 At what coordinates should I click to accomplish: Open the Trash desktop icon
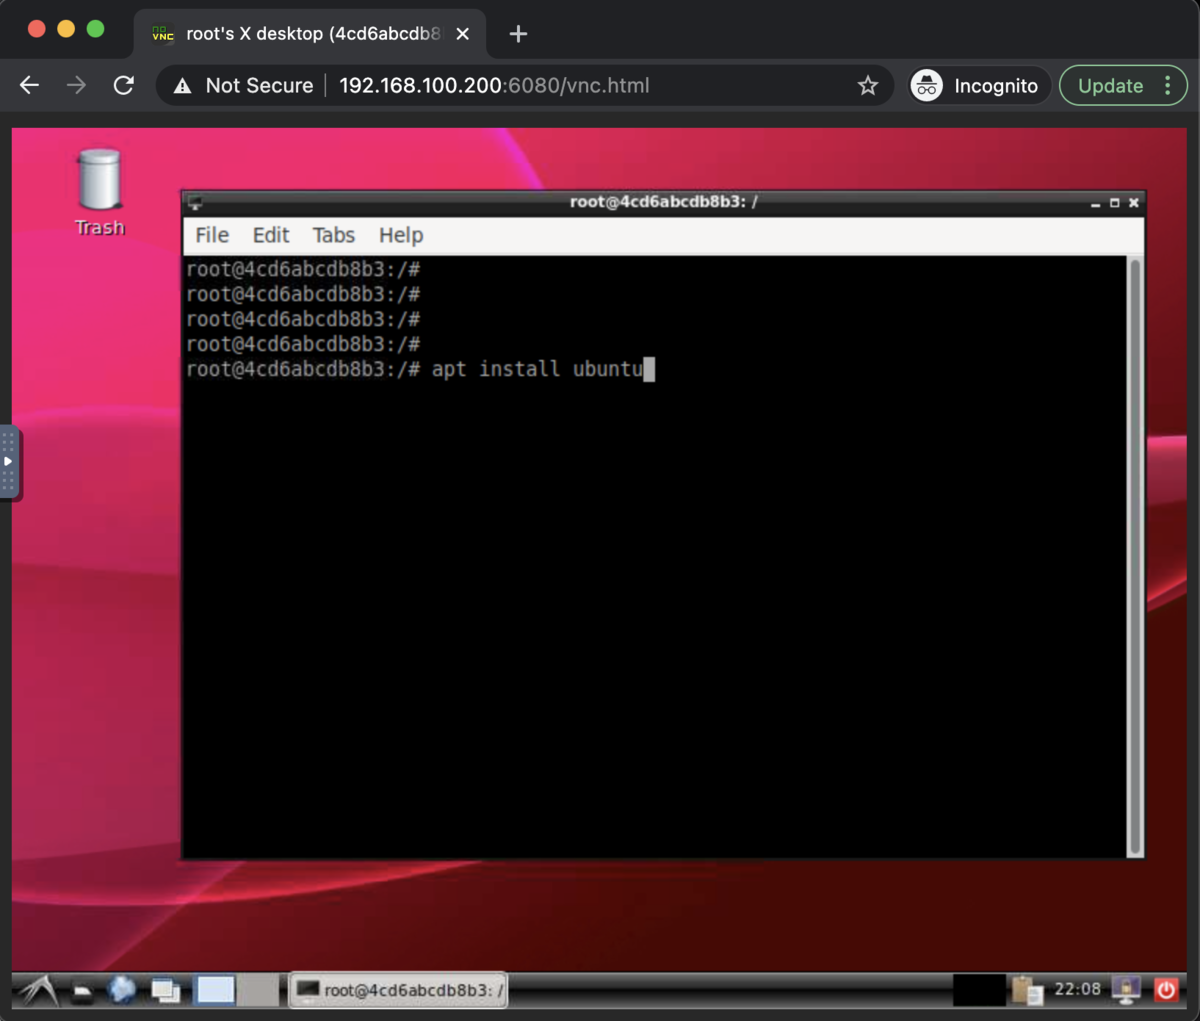click(x=100, y=192)
